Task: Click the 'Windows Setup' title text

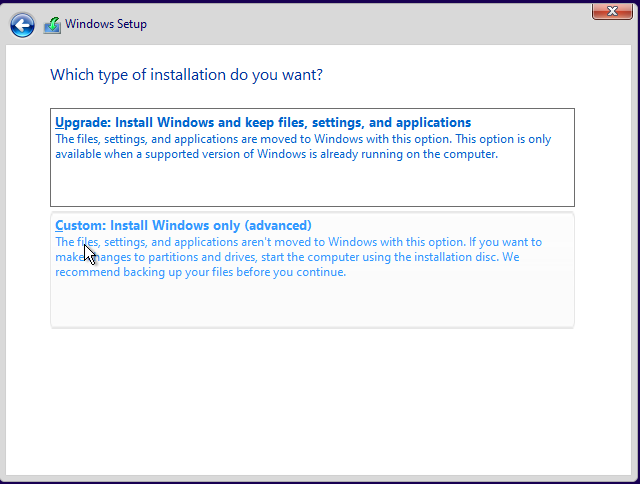Action: tap(106, 24)
